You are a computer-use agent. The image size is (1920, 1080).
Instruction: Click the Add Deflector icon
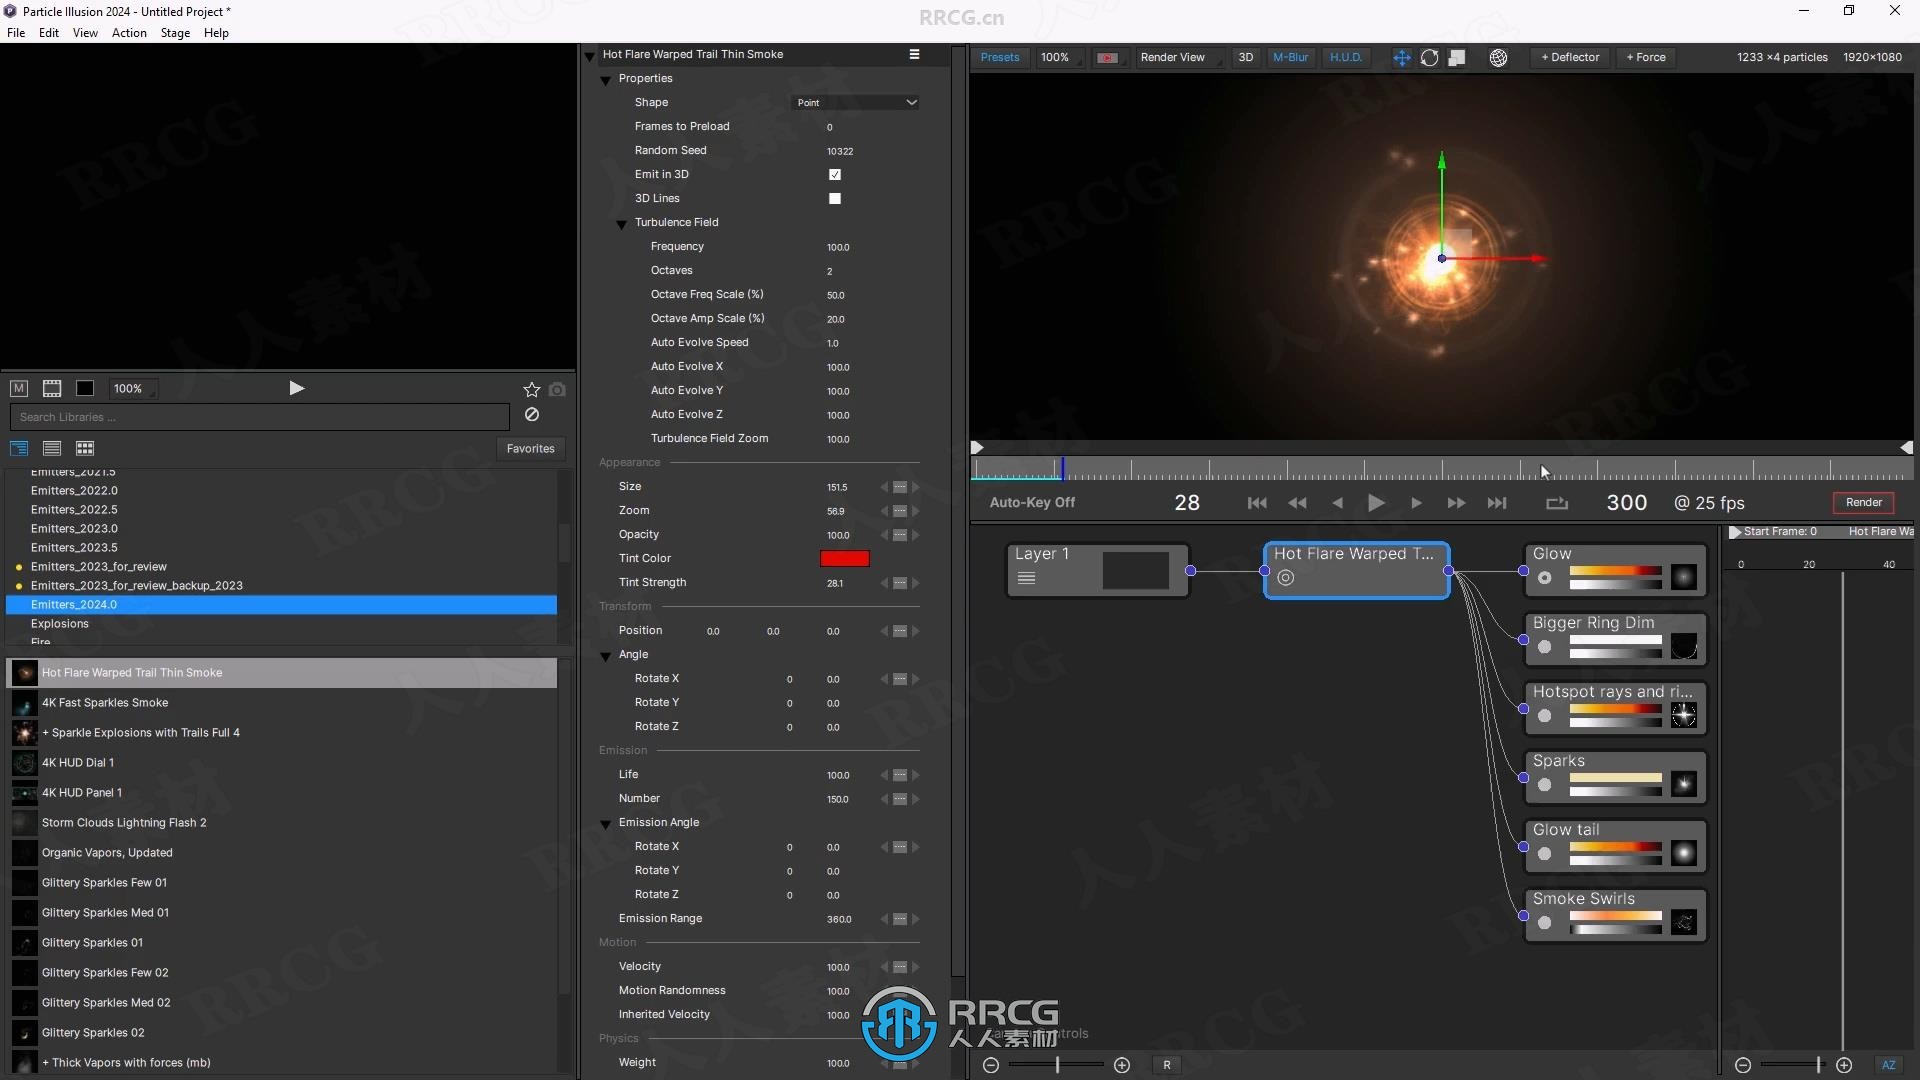coord(1572,57)
